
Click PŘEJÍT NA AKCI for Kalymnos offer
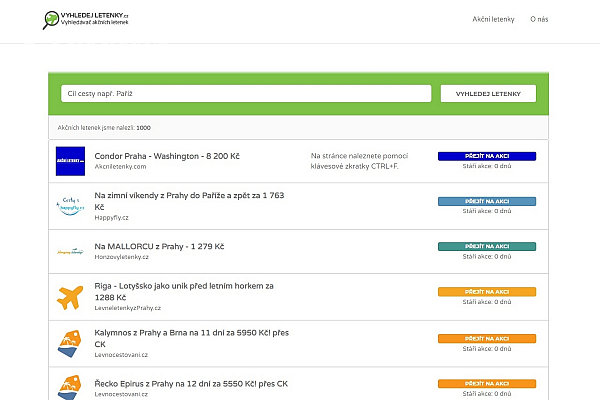[x=487, y=338]
